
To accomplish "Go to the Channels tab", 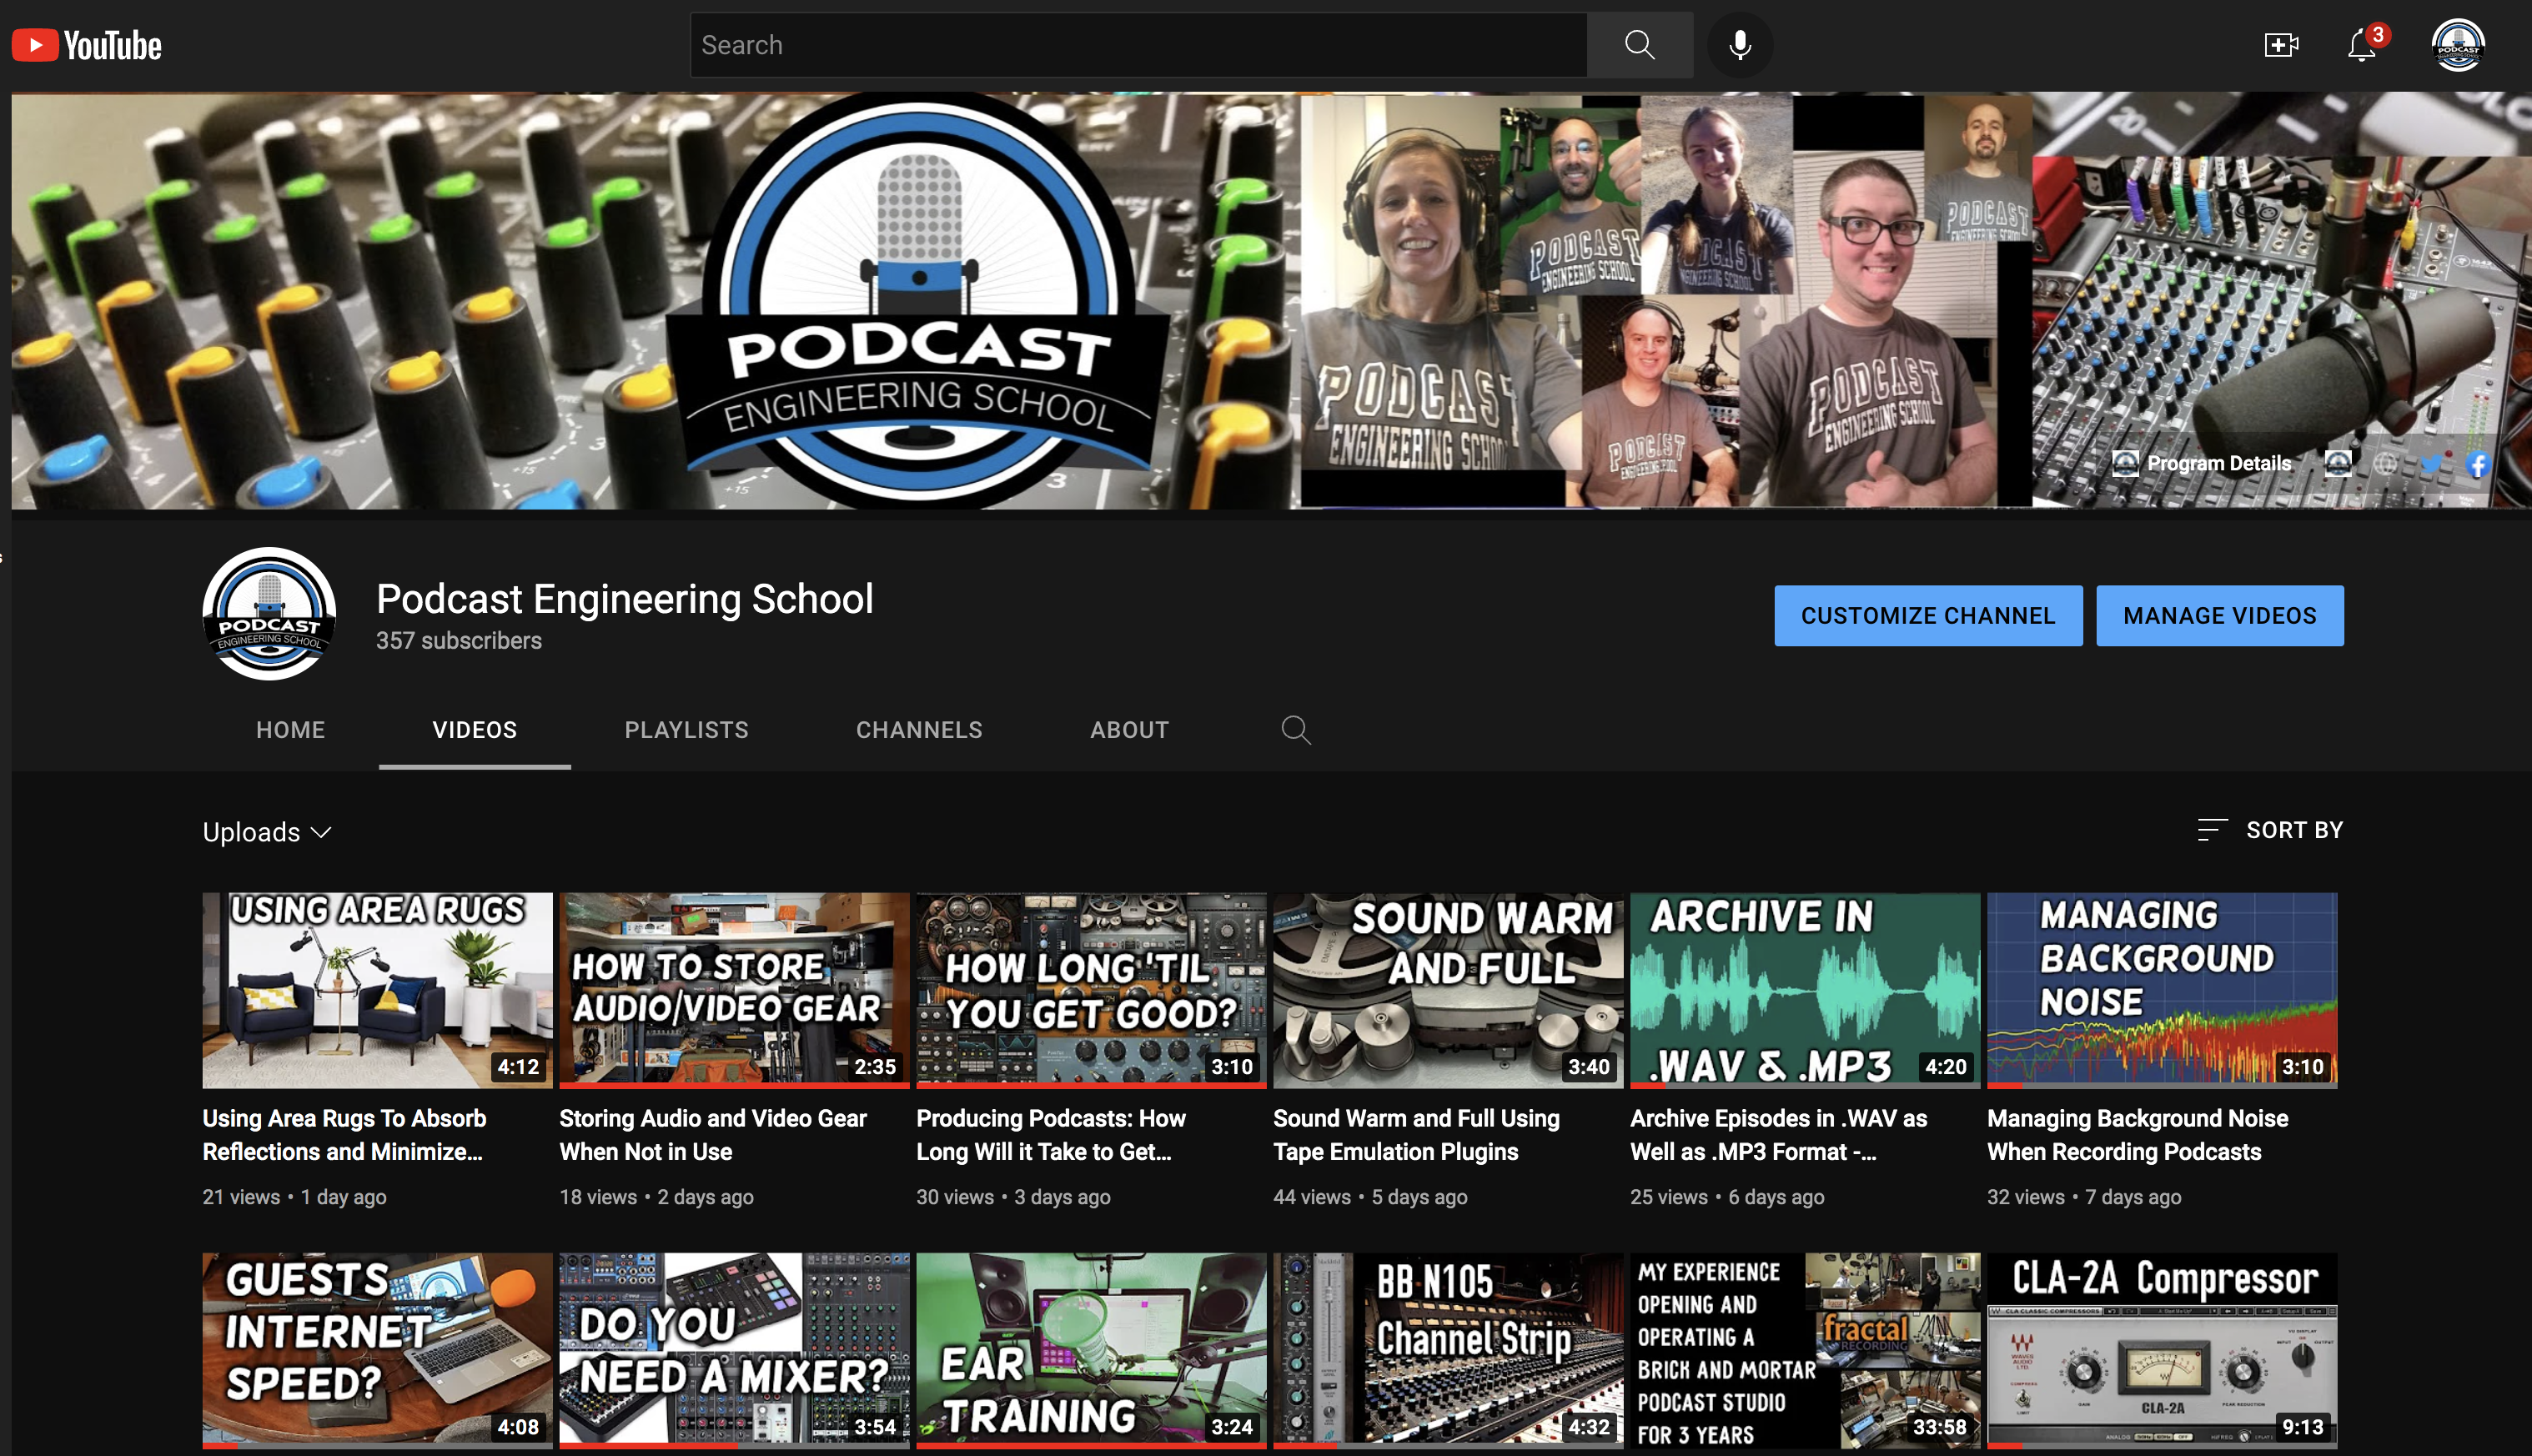I will 919,730.
